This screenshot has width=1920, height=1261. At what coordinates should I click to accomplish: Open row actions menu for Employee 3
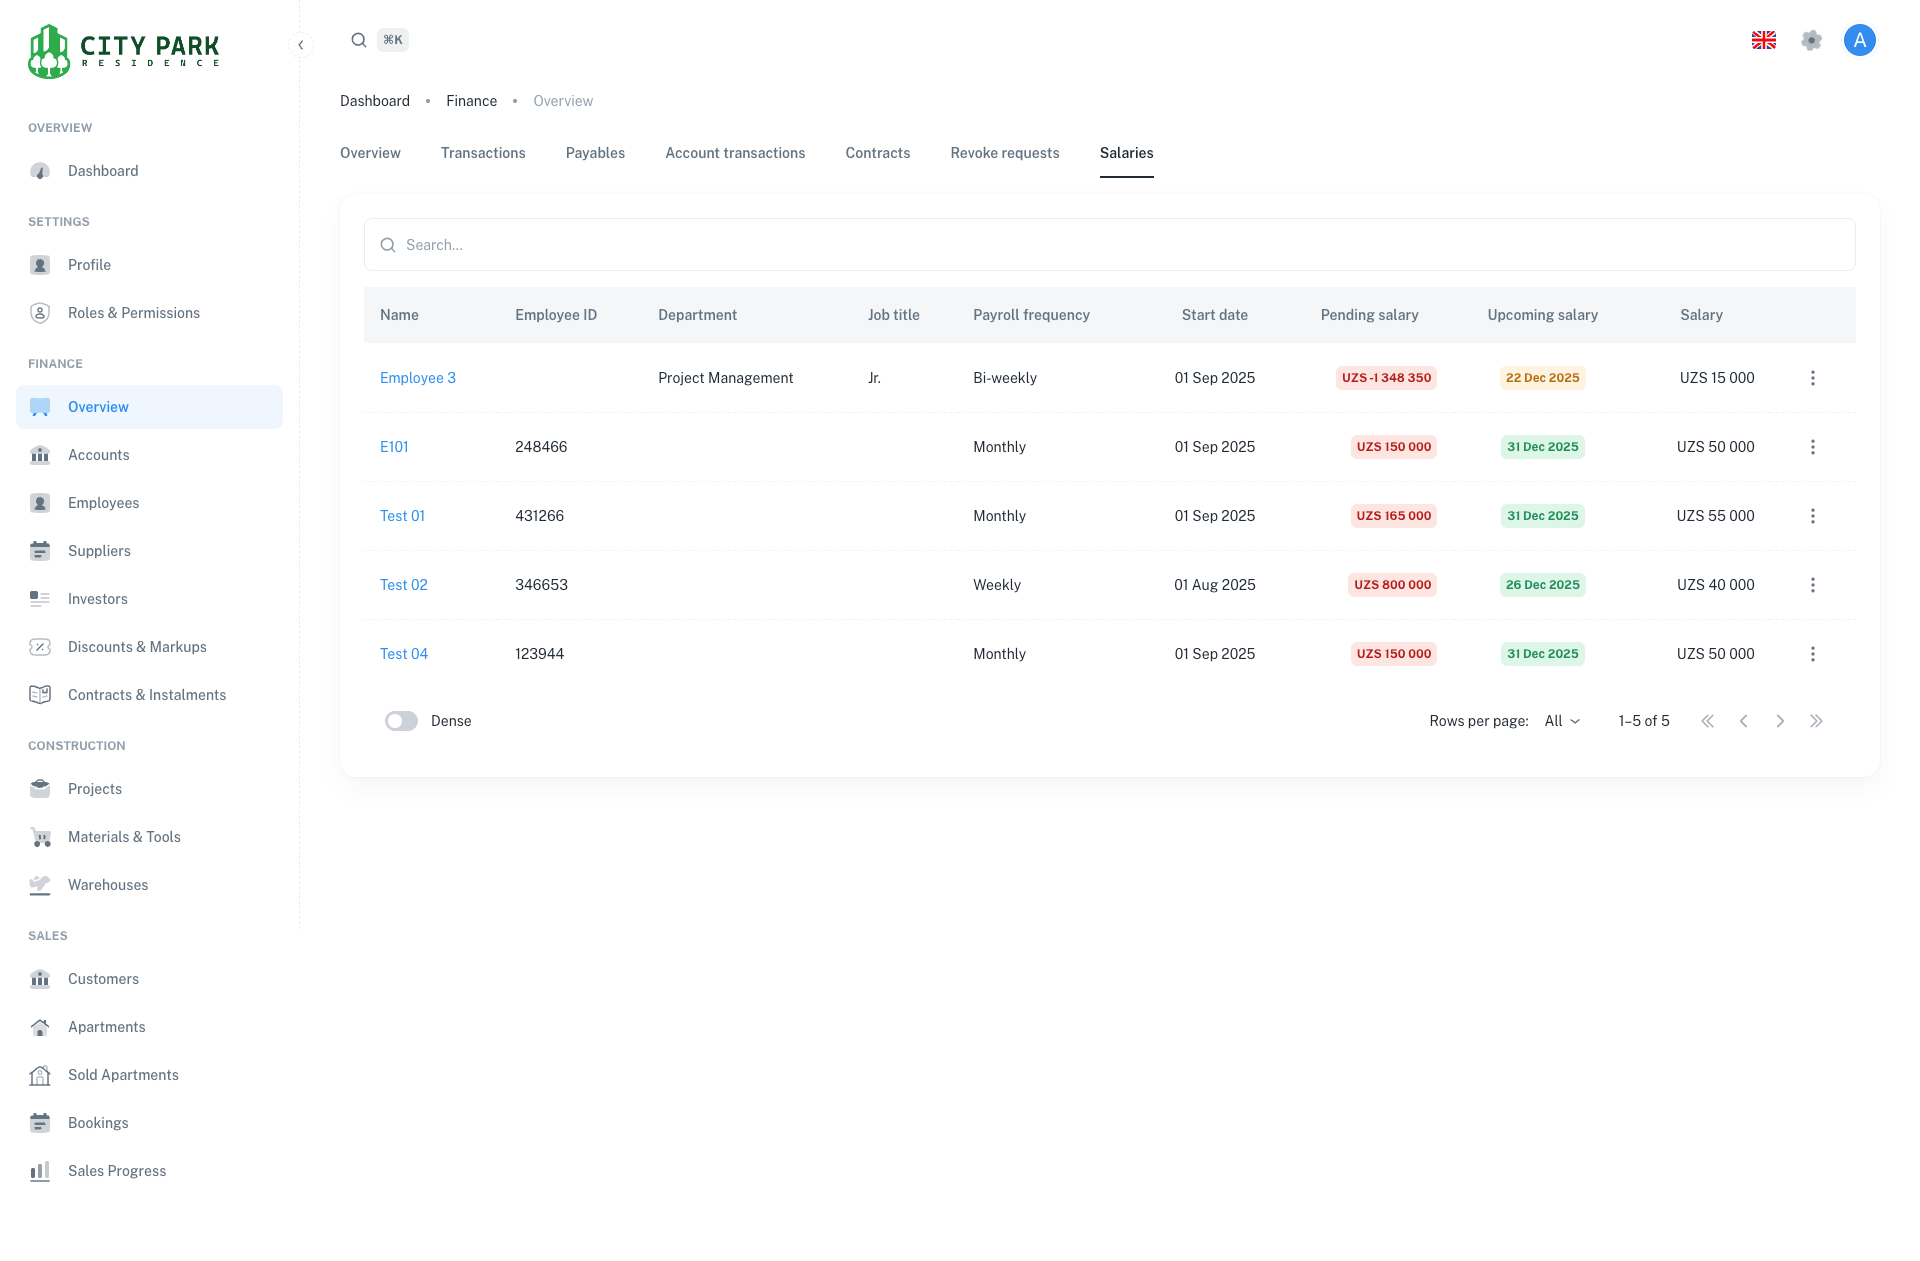pos(1812,378)
